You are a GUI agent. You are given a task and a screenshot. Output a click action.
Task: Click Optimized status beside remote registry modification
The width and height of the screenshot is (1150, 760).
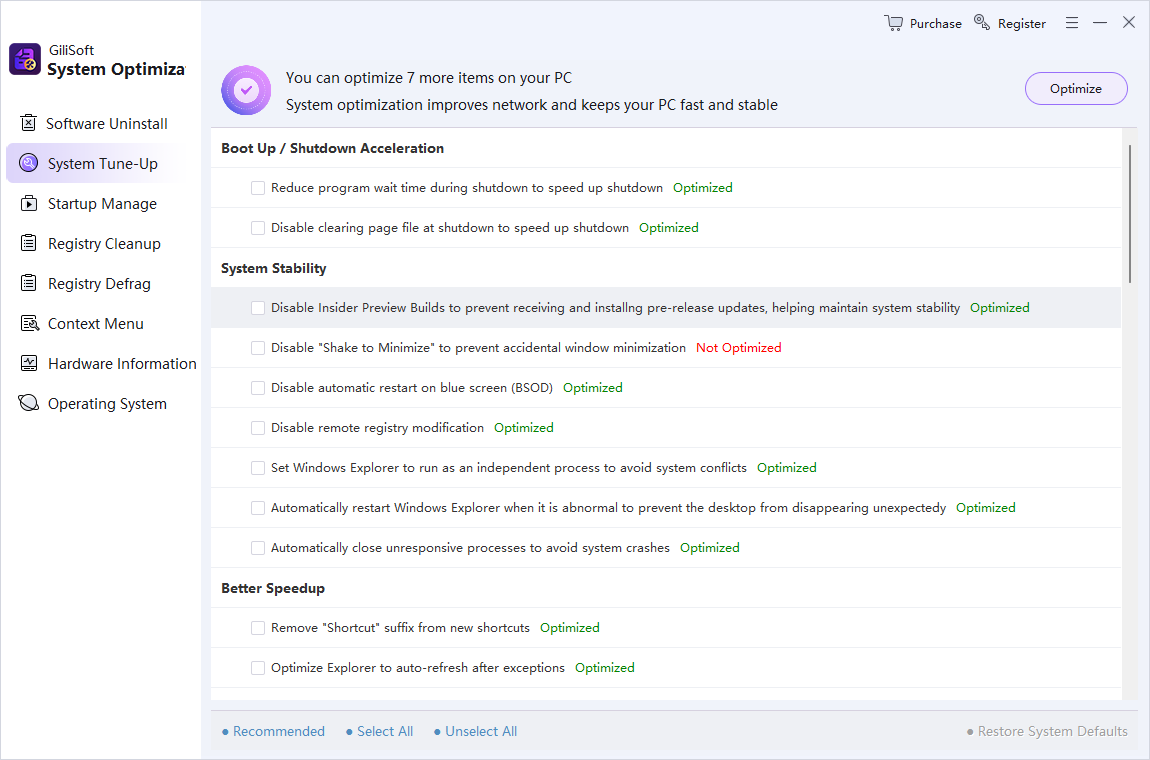524,428
